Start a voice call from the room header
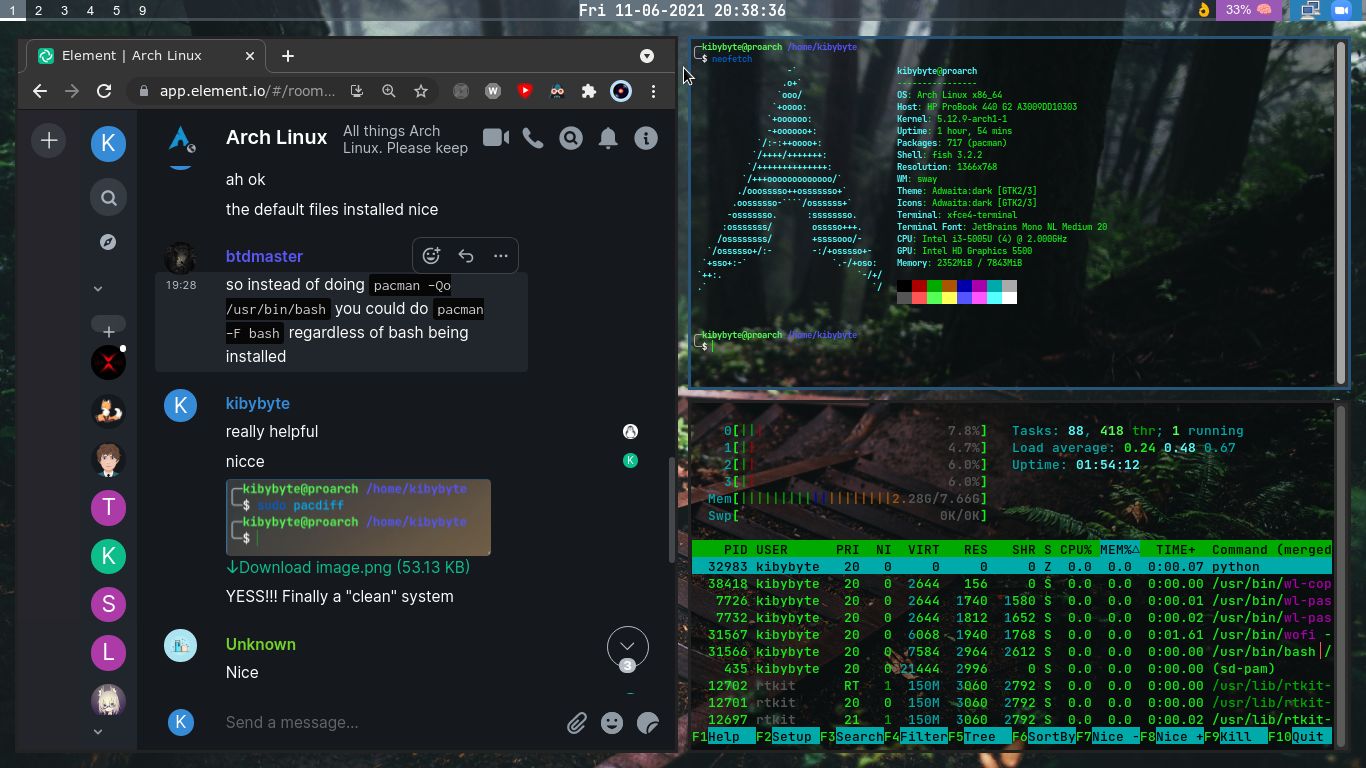Screen dimensions: 1366x768 533,138
